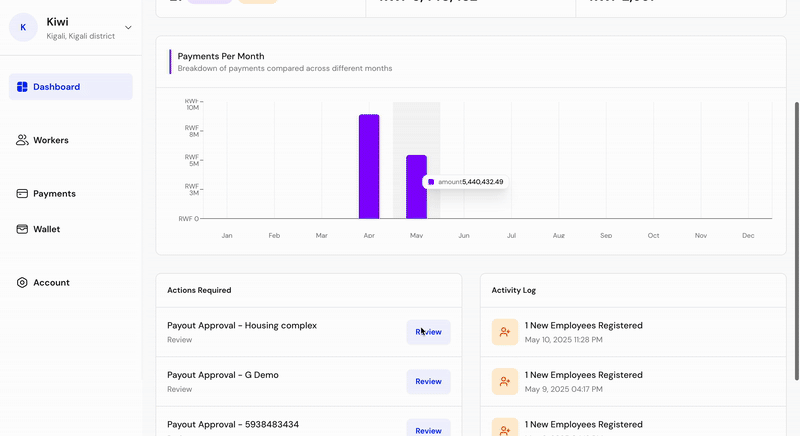Click 'Payments Per Month' heading

[221, 56]
